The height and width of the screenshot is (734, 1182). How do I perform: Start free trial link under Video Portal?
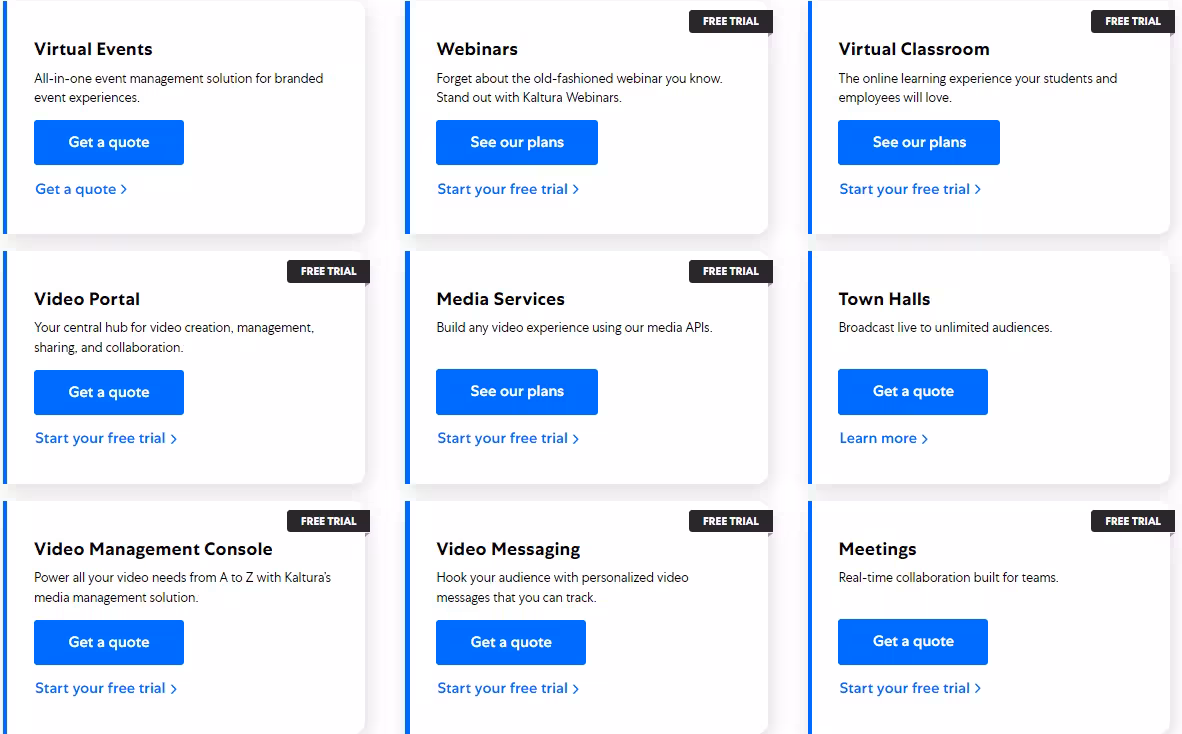pos(106,438)
